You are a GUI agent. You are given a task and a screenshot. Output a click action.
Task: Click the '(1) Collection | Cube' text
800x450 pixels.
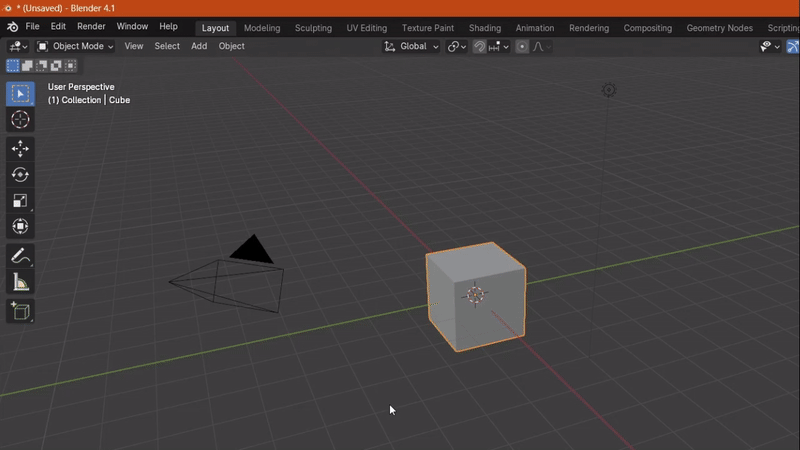(x=89, y=100)
